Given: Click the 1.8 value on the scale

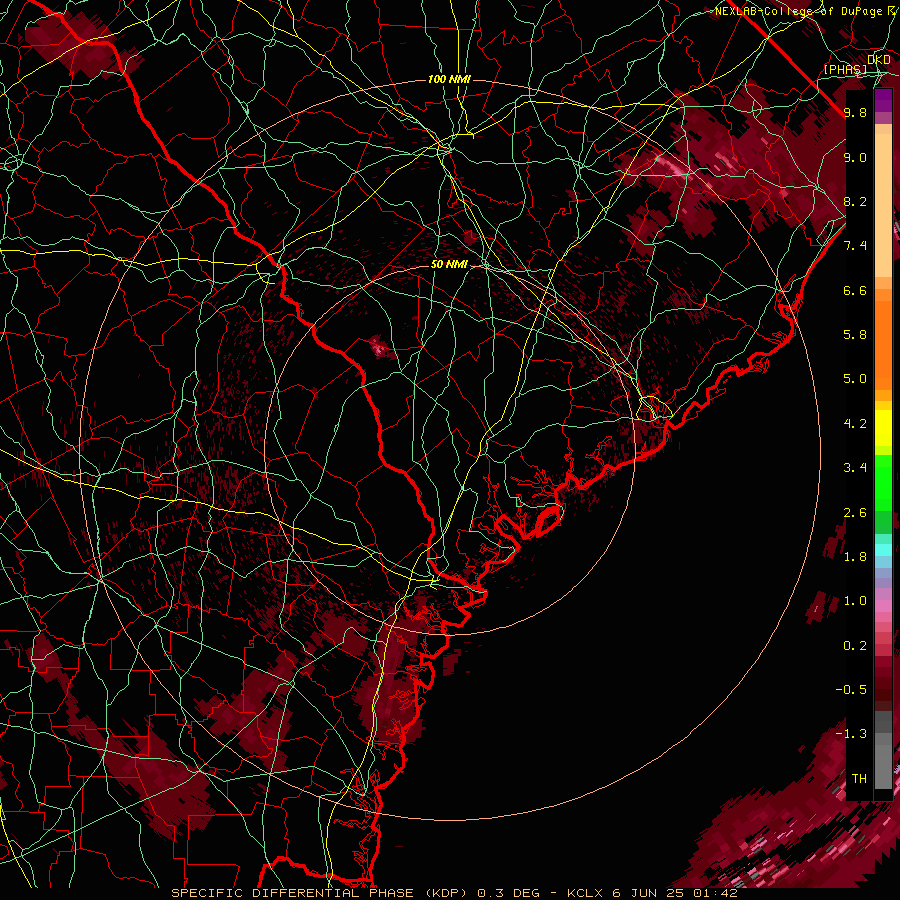Looking at the screenshot, I should (x=855, y=557).
